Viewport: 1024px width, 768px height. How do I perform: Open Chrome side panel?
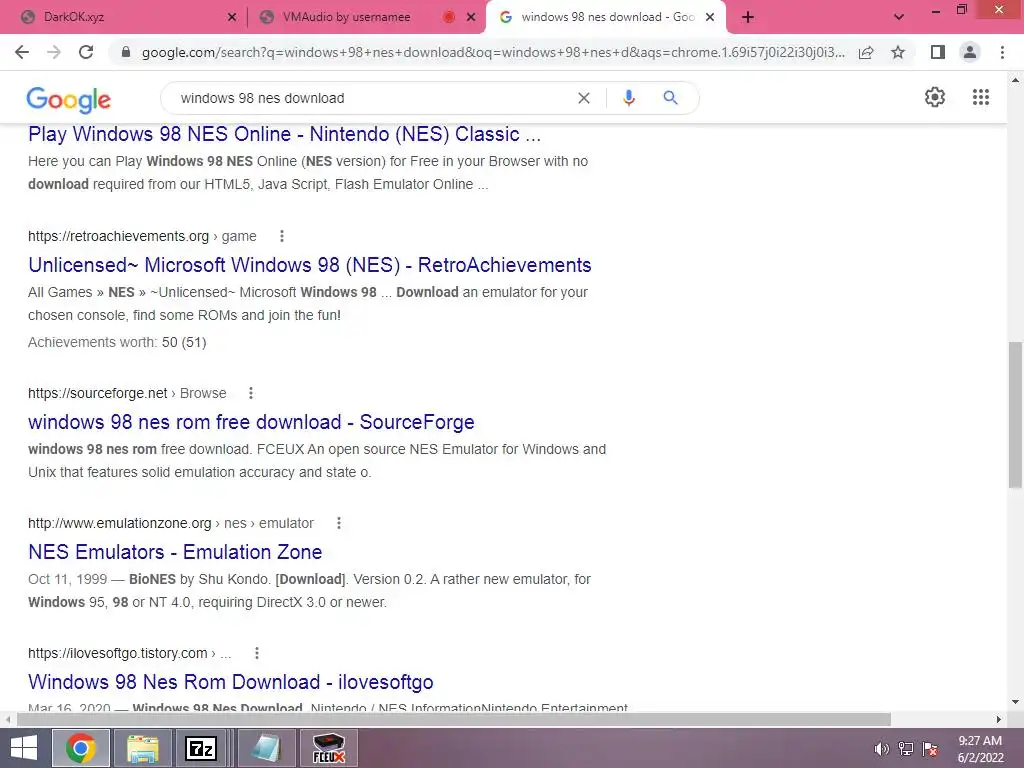938,52
